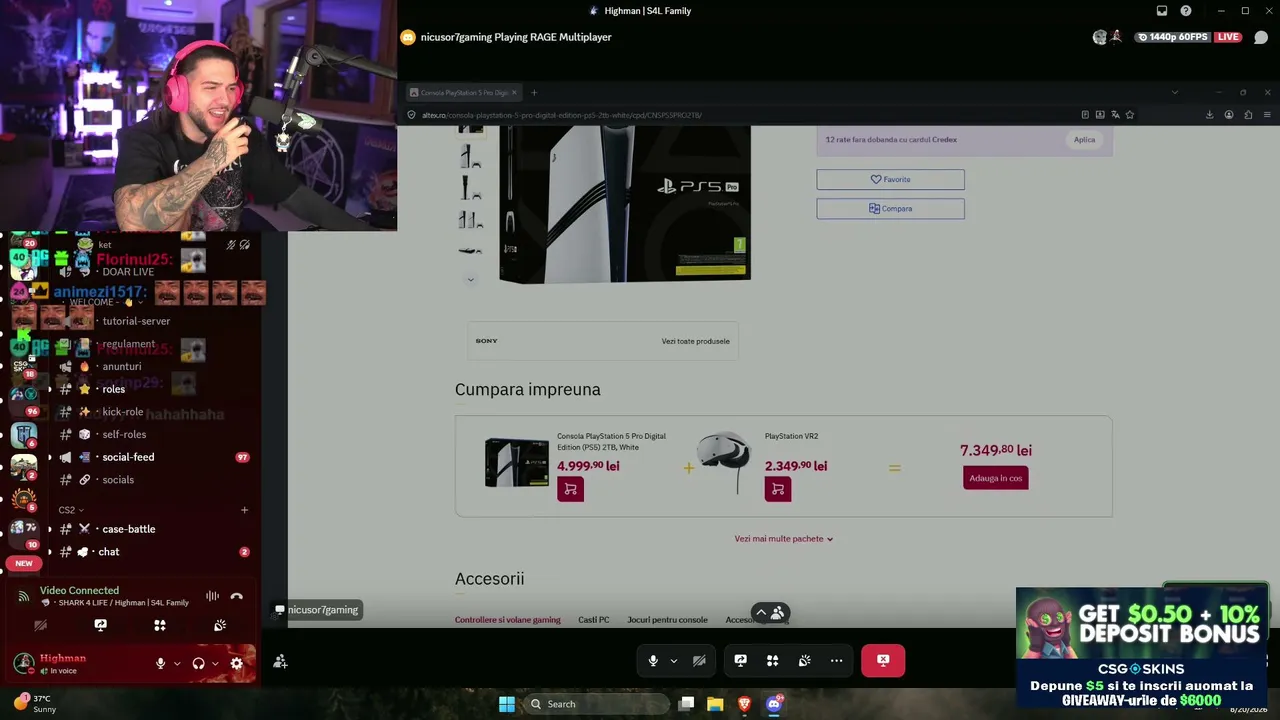Open File Explorer on the taskbar

click(715, 704)
